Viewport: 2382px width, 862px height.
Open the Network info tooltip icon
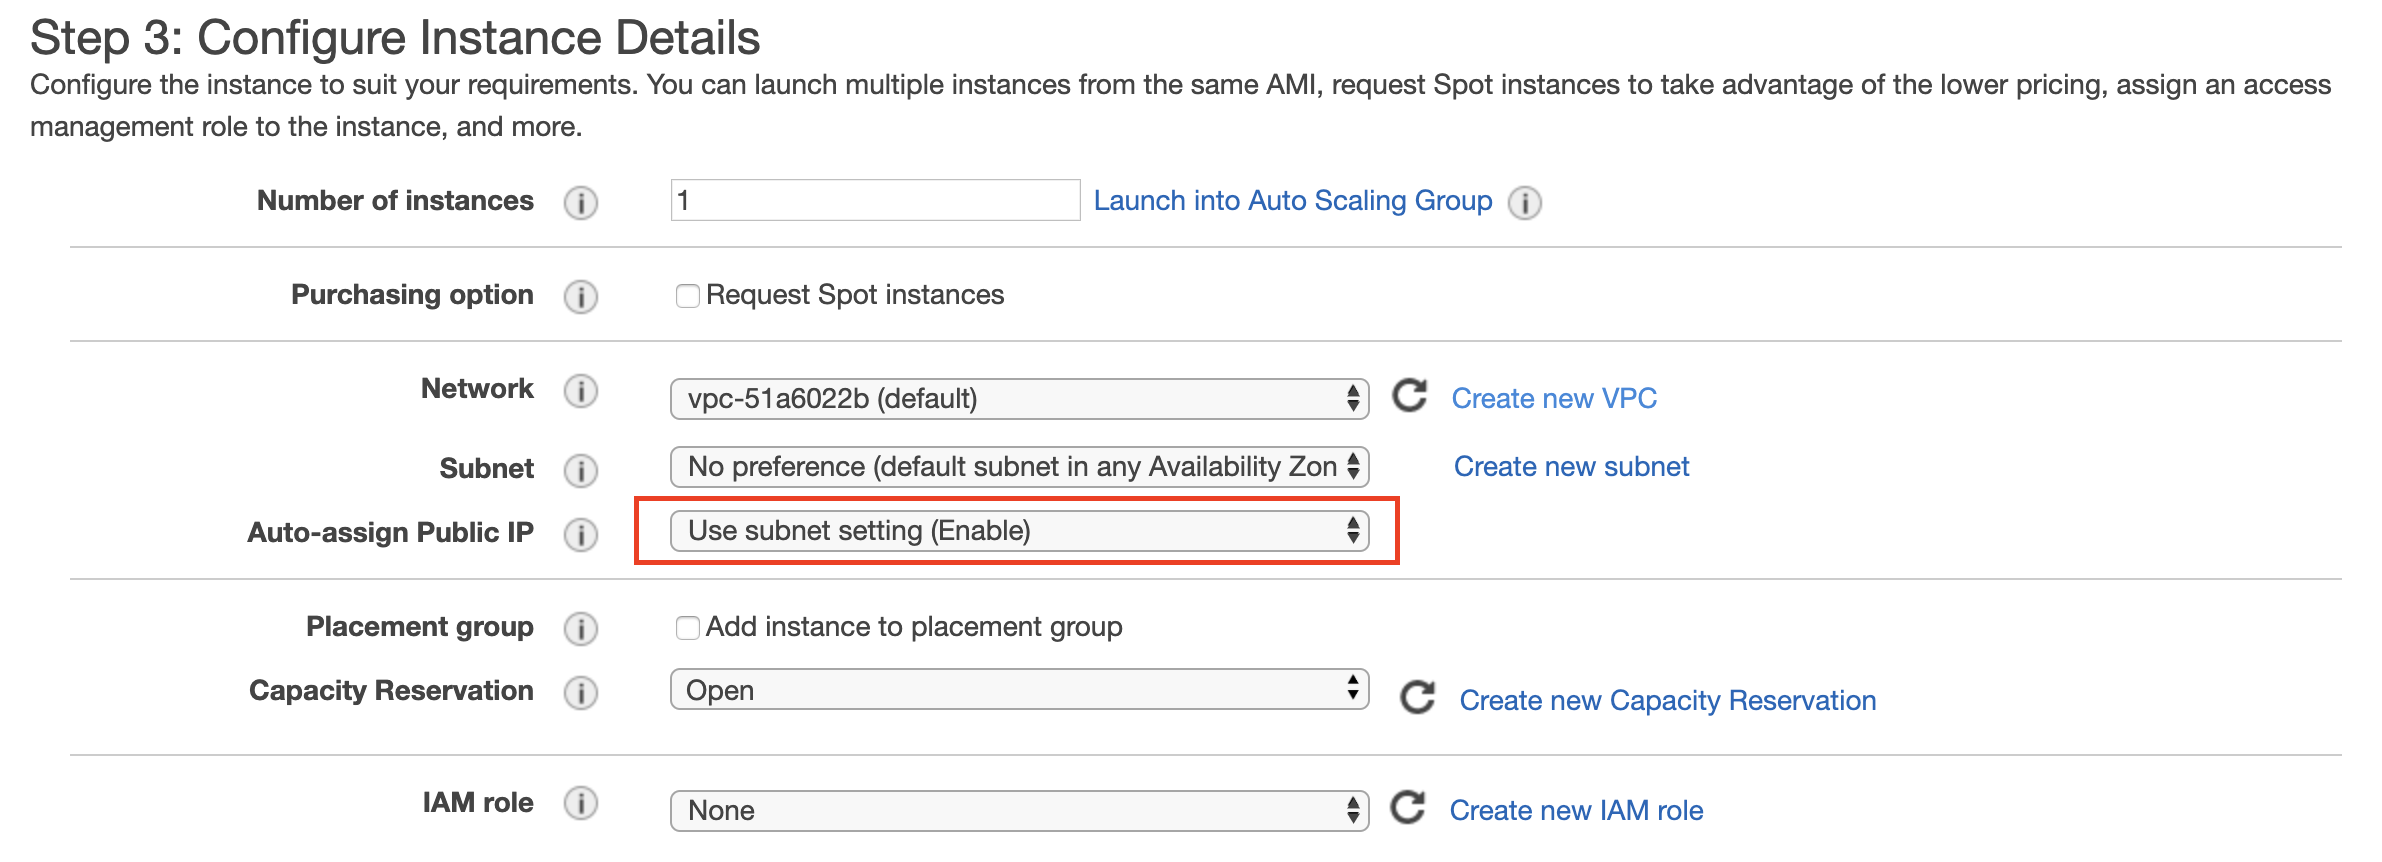click(x=580, y=390)
